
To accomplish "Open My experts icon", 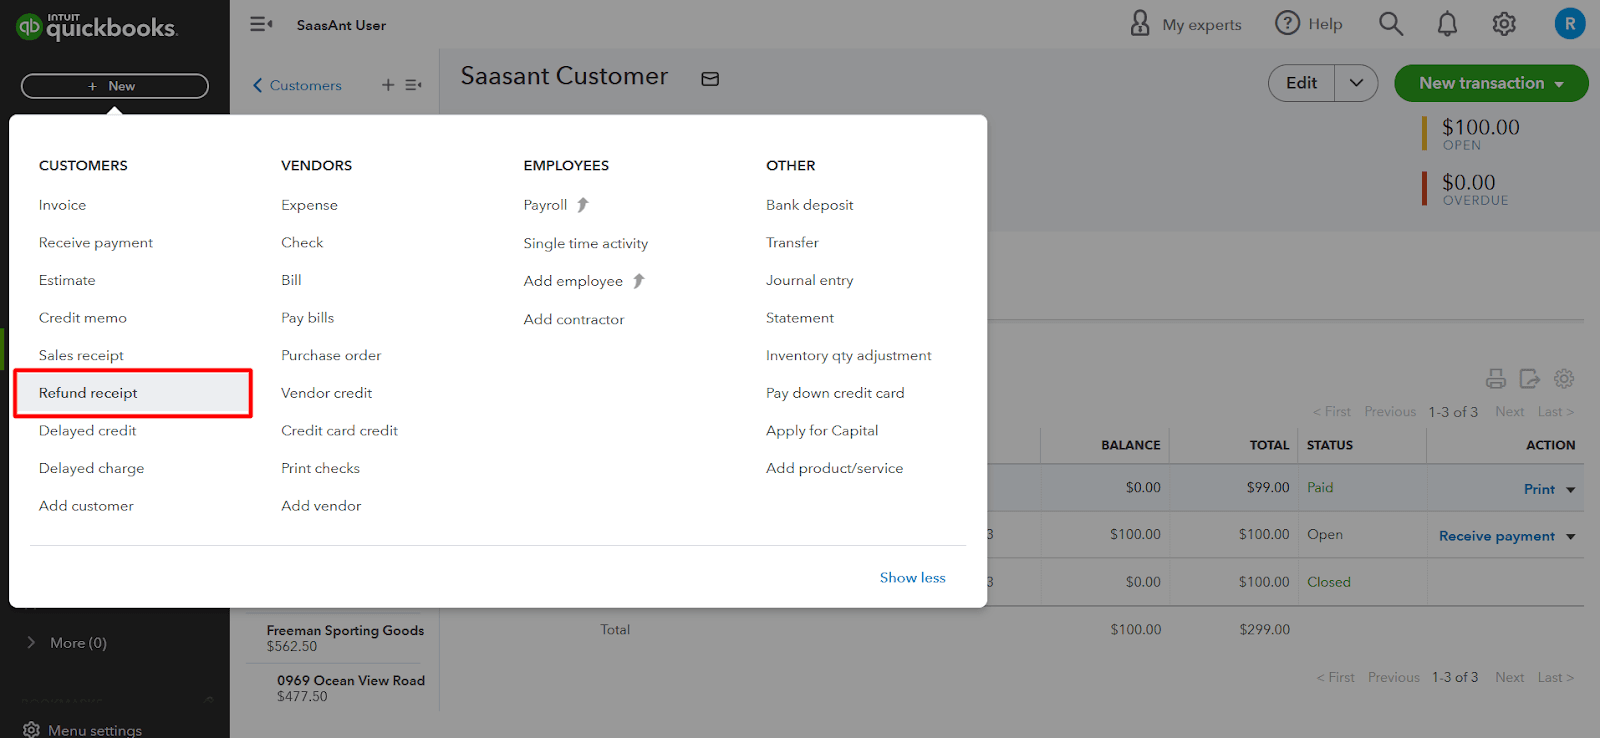I will (1140, 24).
